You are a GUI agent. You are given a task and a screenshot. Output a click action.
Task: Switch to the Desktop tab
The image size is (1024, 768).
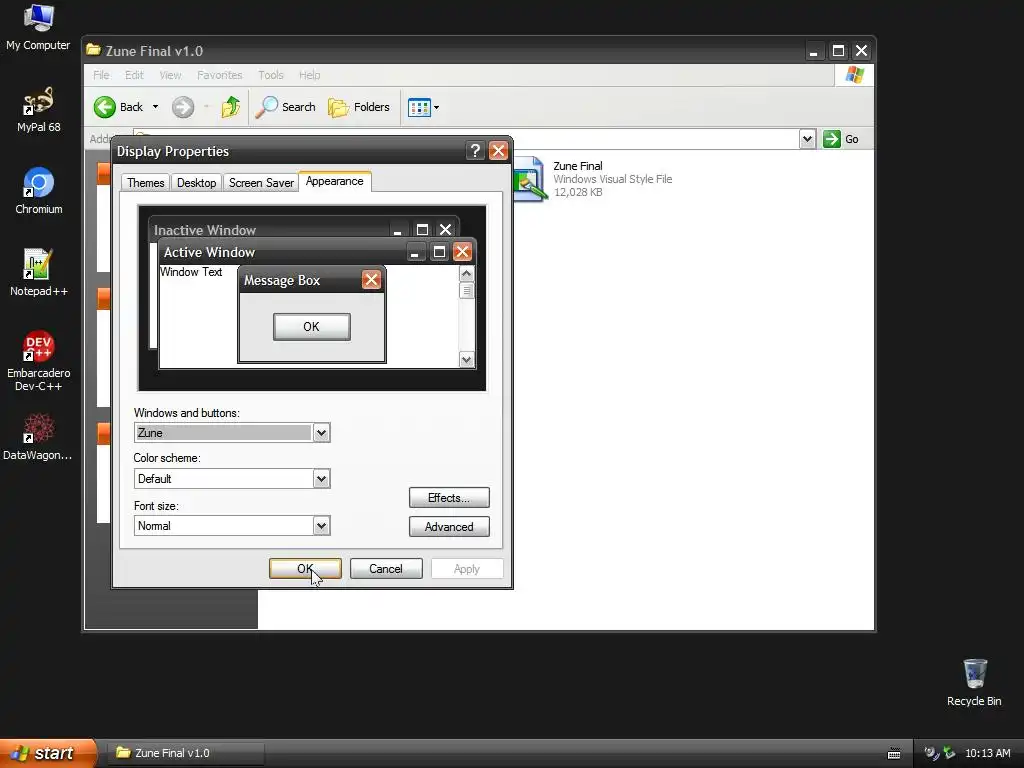point(196,183)
